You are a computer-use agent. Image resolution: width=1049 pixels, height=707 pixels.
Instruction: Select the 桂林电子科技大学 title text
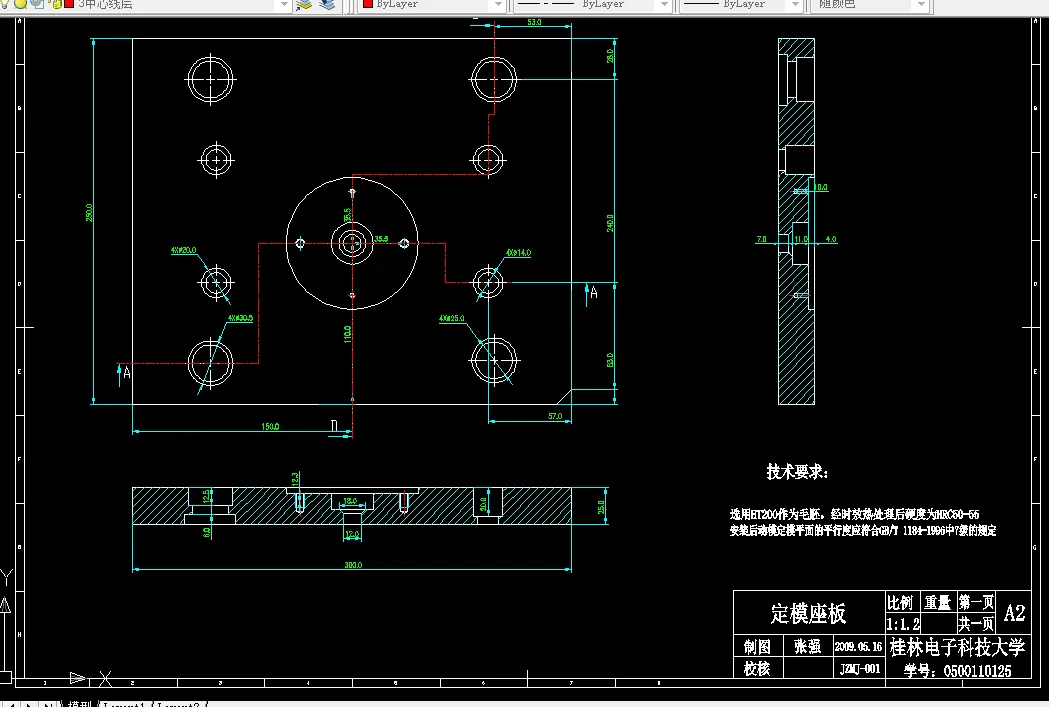(957, 647)
